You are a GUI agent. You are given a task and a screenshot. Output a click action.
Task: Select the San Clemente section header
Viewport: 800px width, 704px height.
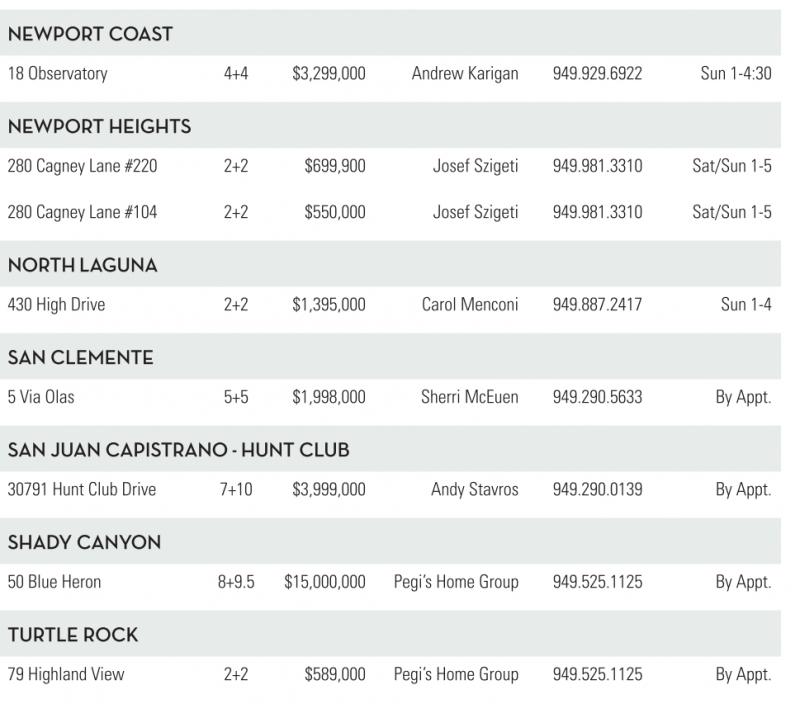click(x=80, y=358)
